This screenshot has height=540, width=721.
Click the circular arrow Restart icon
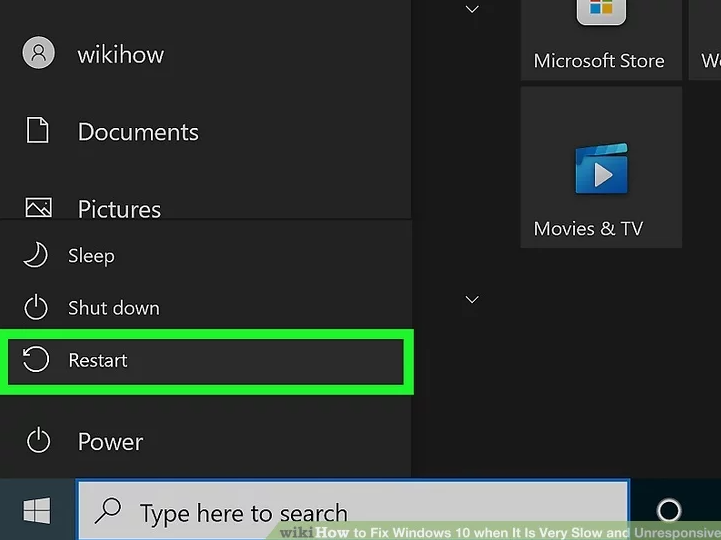pos(36,360)
